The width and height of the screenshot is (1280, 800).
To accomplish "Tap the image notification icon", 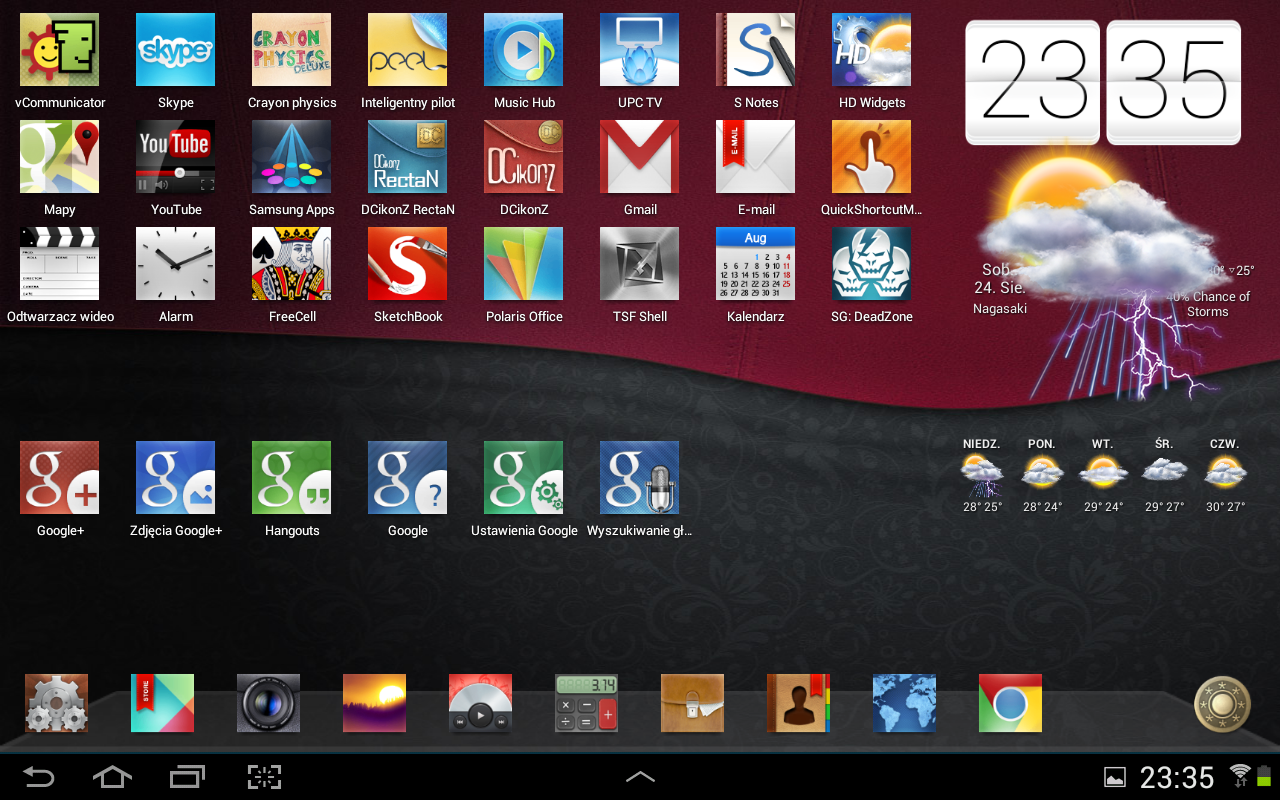I will point(1115,777).
